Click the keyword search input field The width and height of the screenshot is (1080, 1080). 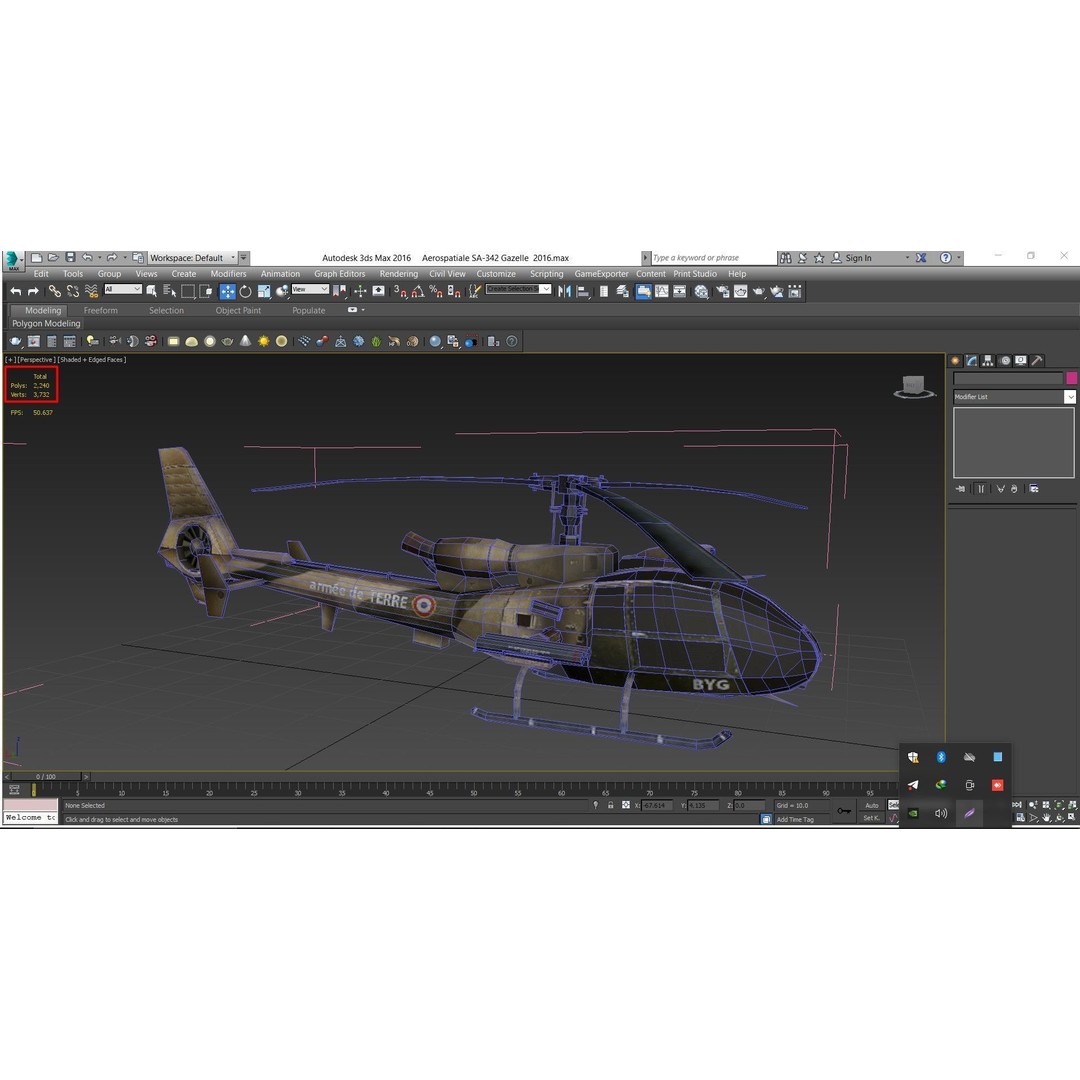point(714,258)
